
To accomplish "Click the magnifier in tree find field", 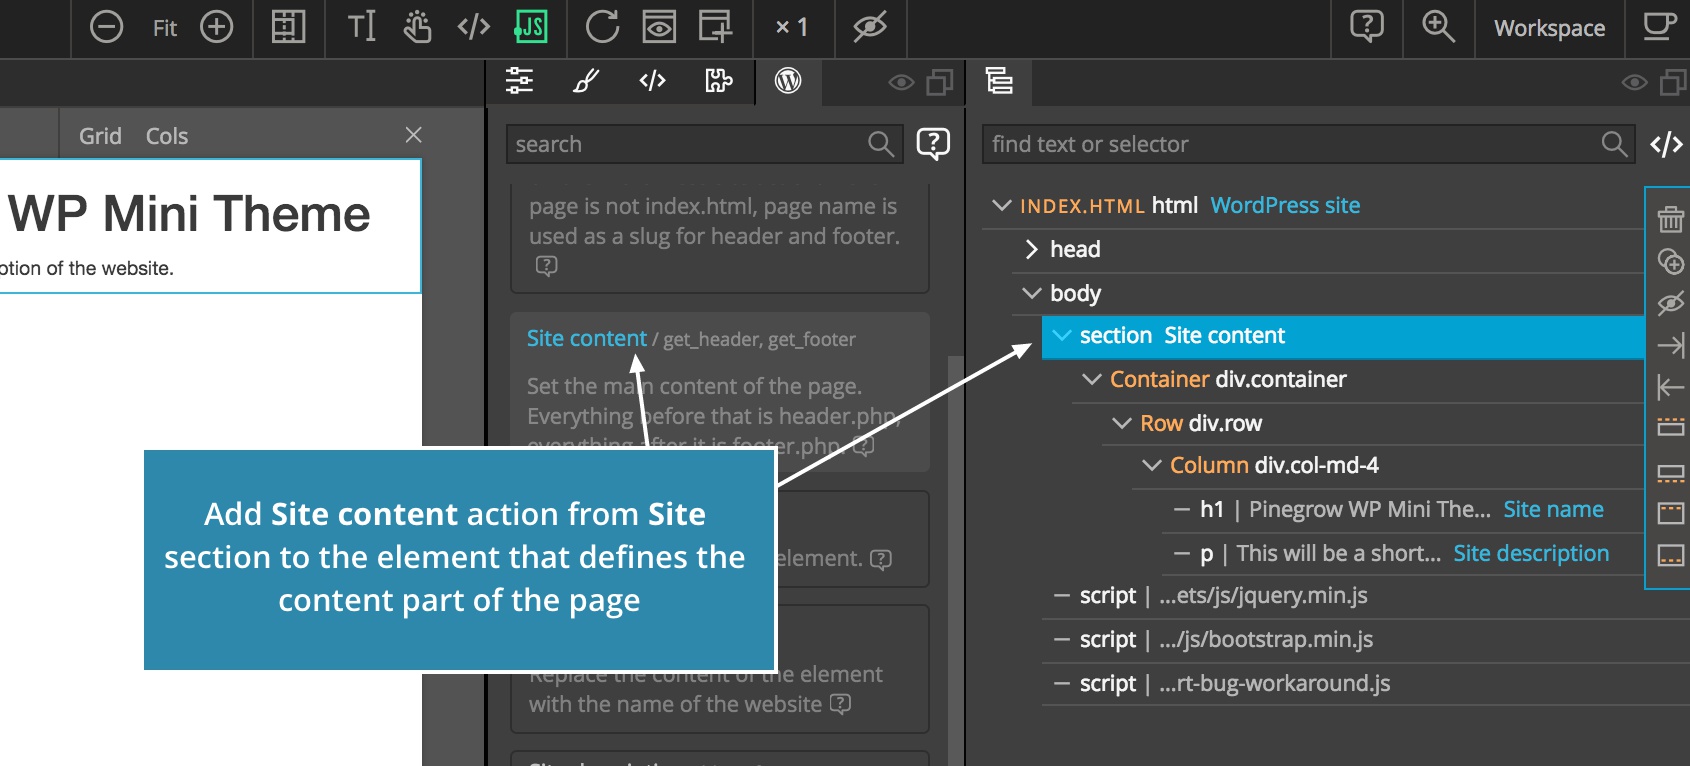I will [x=1614, y=144].
